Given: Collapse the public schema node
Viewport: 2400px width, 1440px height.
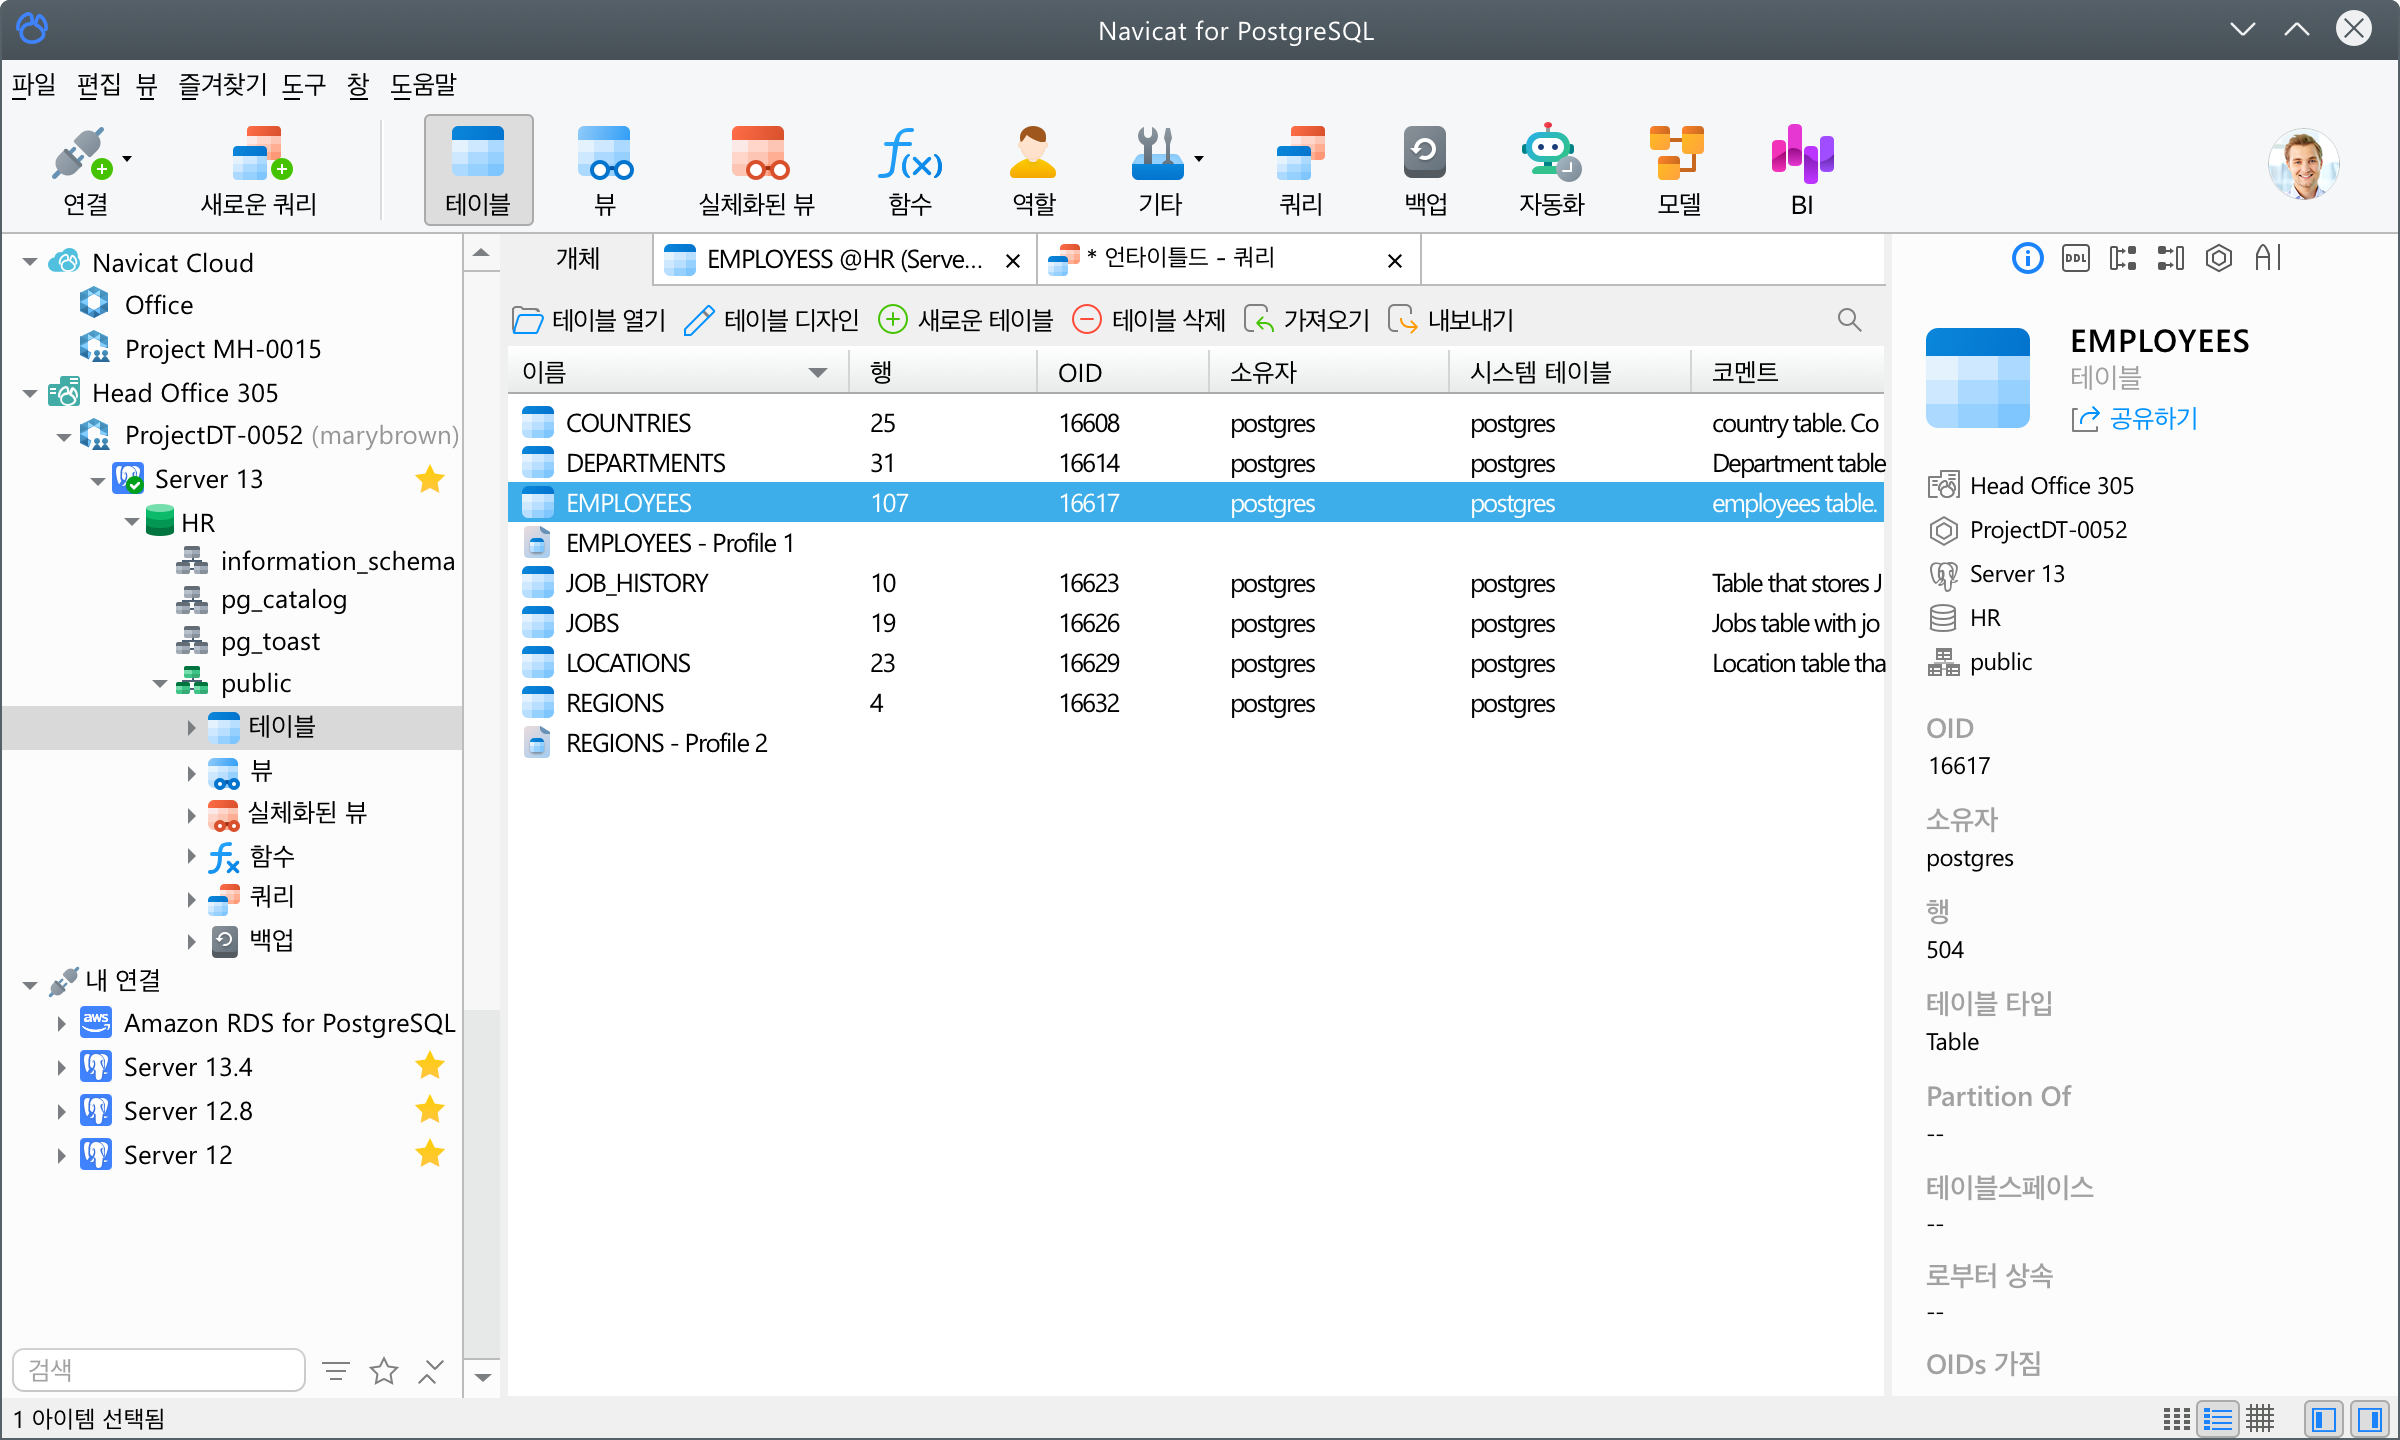Looking at the screenshot, I should 160,684.
